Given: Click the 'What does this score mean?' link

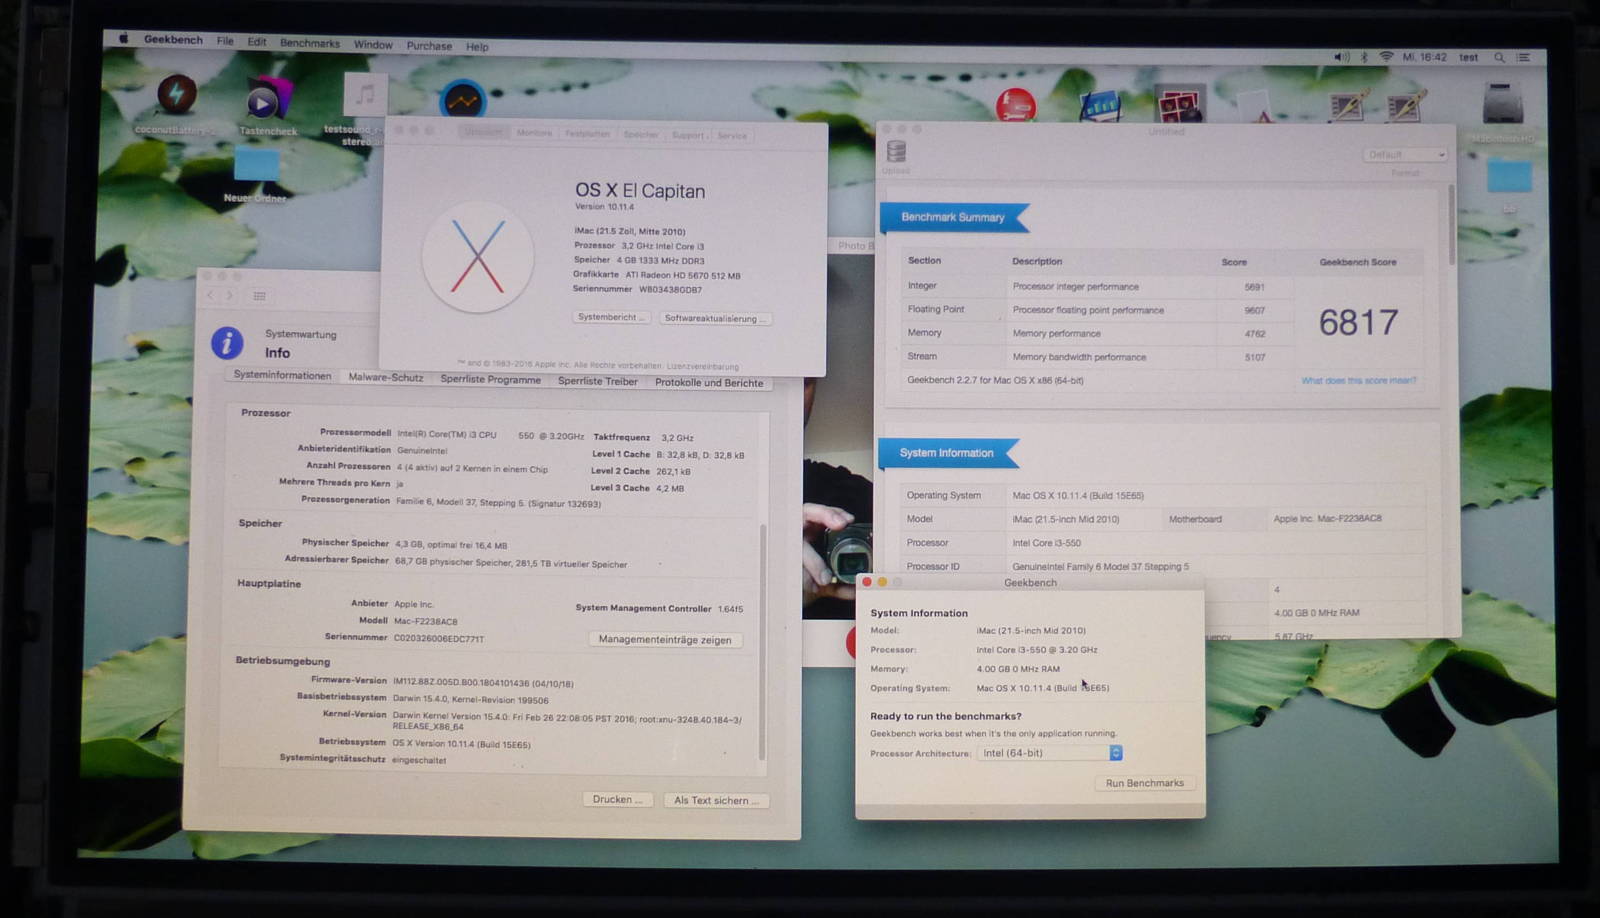Looking at the screenshot, I should click(x=1358, y=381).
